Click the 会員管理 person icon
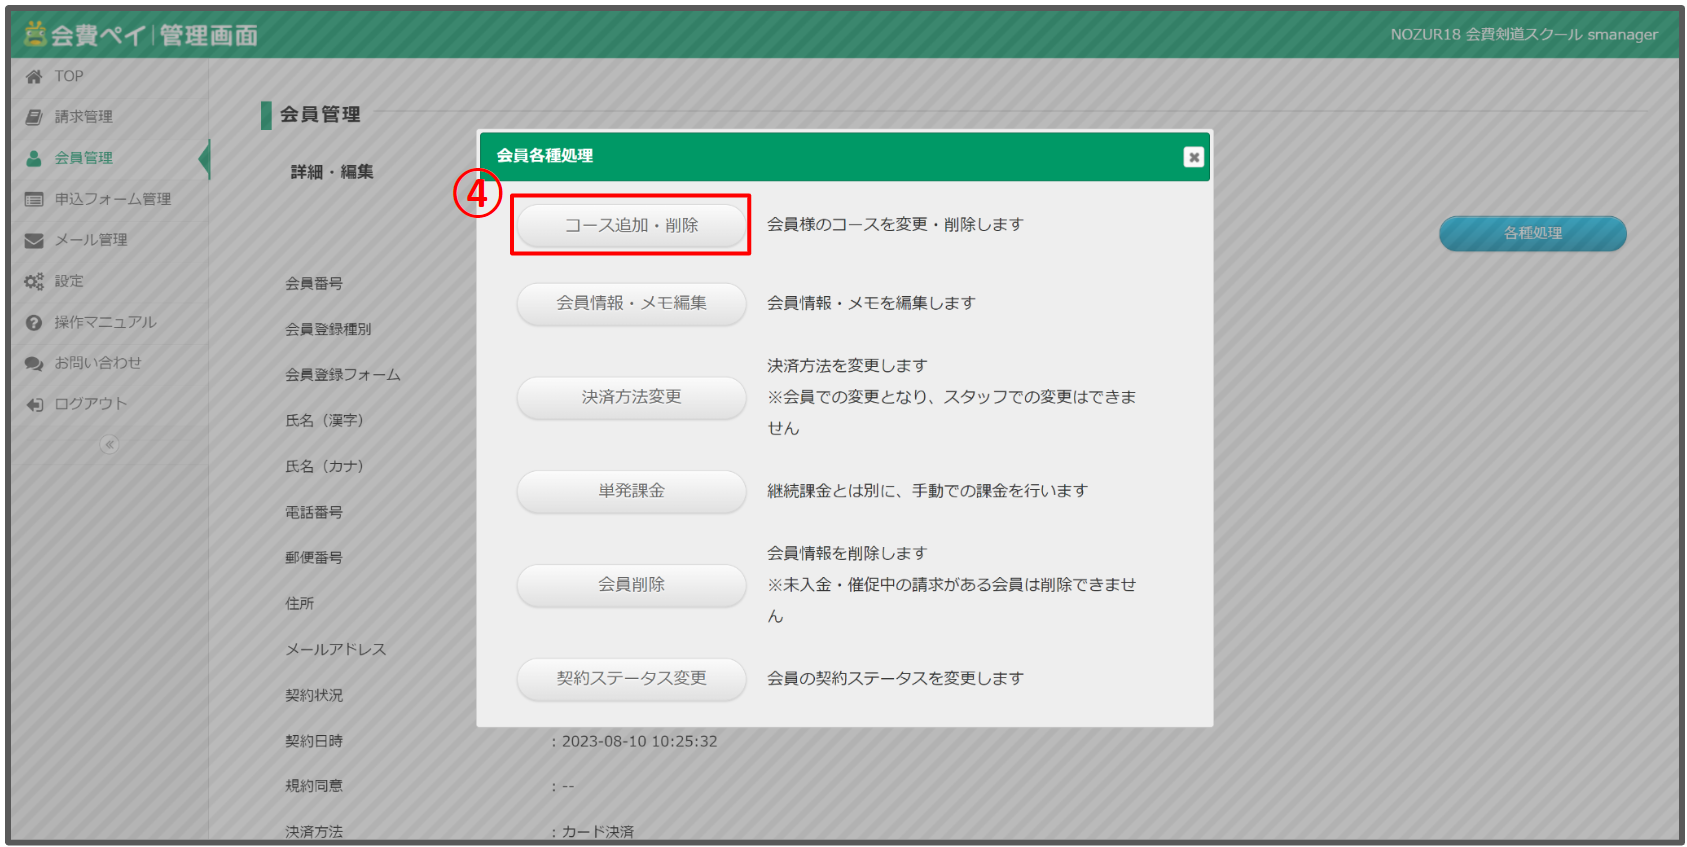 pos(34,158)
